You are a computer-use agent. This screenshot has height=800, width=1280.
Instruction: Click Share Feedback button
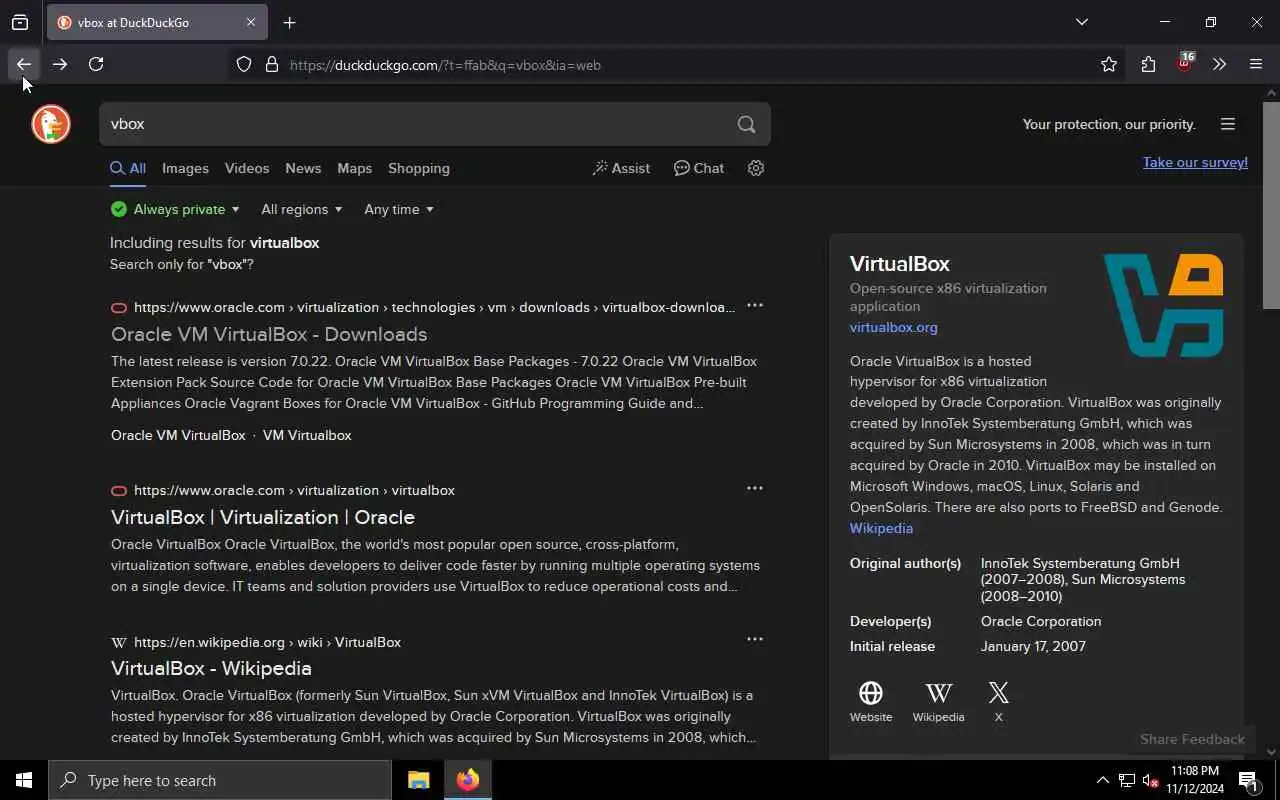[x=1192, y=739]
